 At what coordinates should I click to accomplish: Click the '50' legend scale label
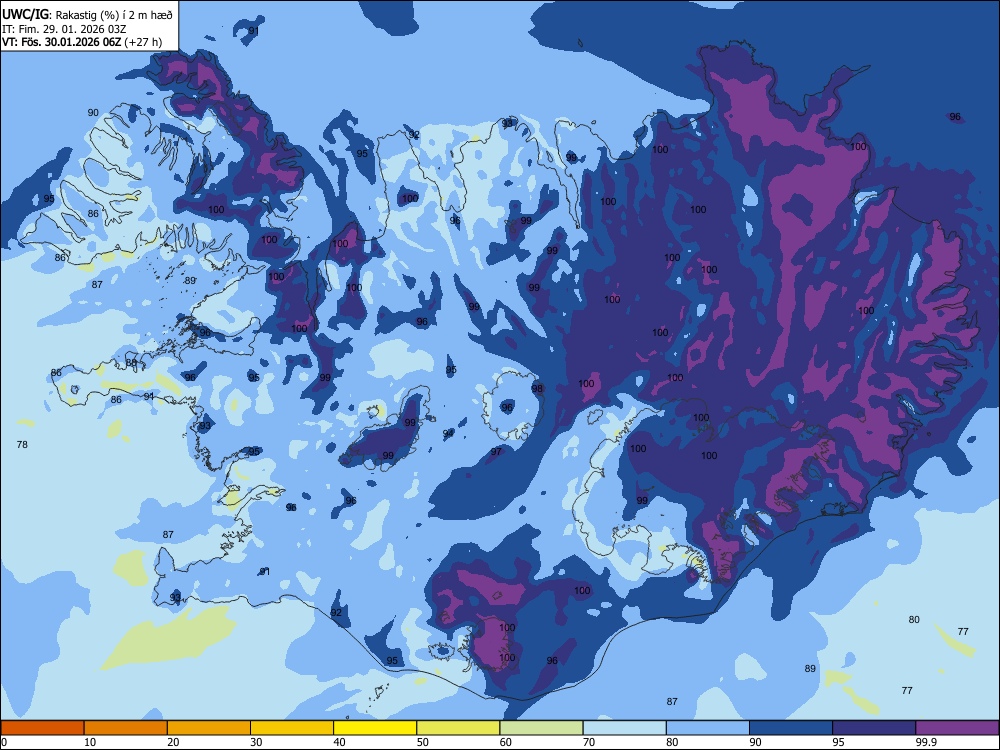point(422,742)
